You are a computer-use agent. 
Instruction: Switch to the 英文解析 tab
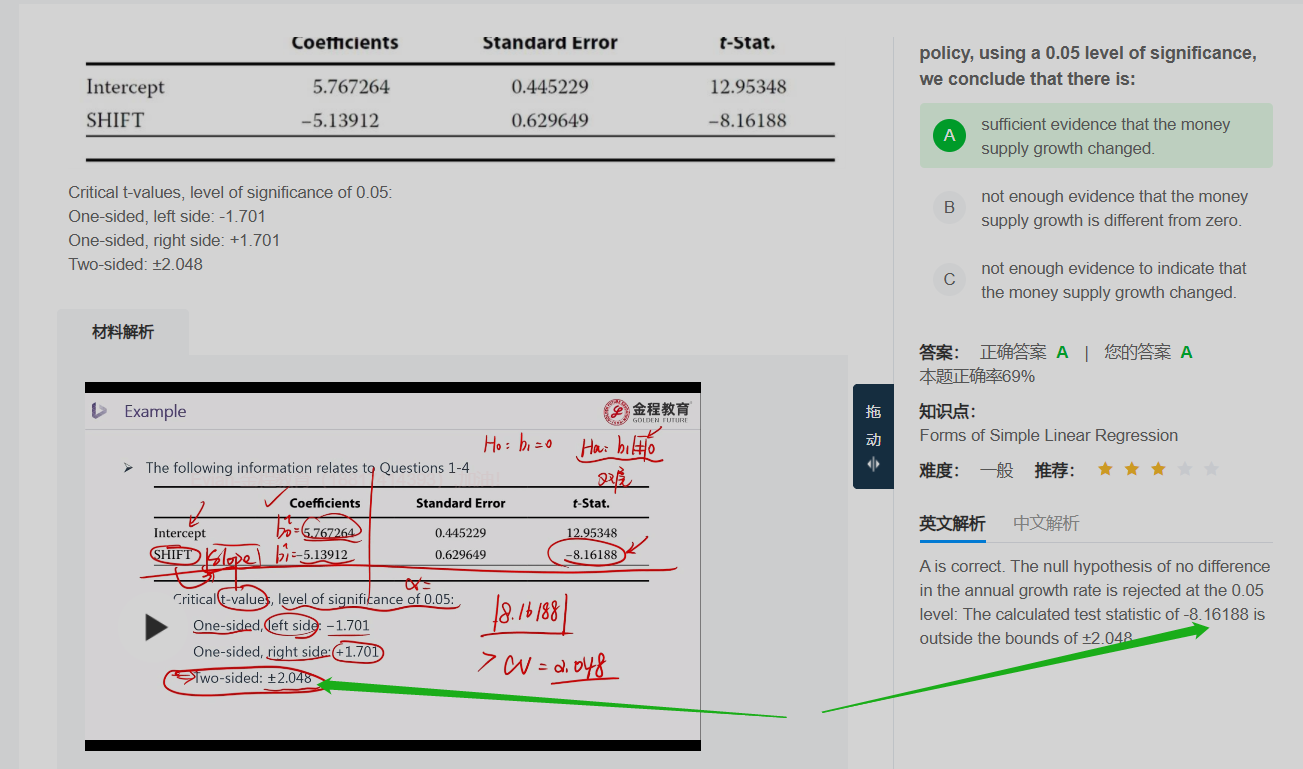[x=952, y=523]
